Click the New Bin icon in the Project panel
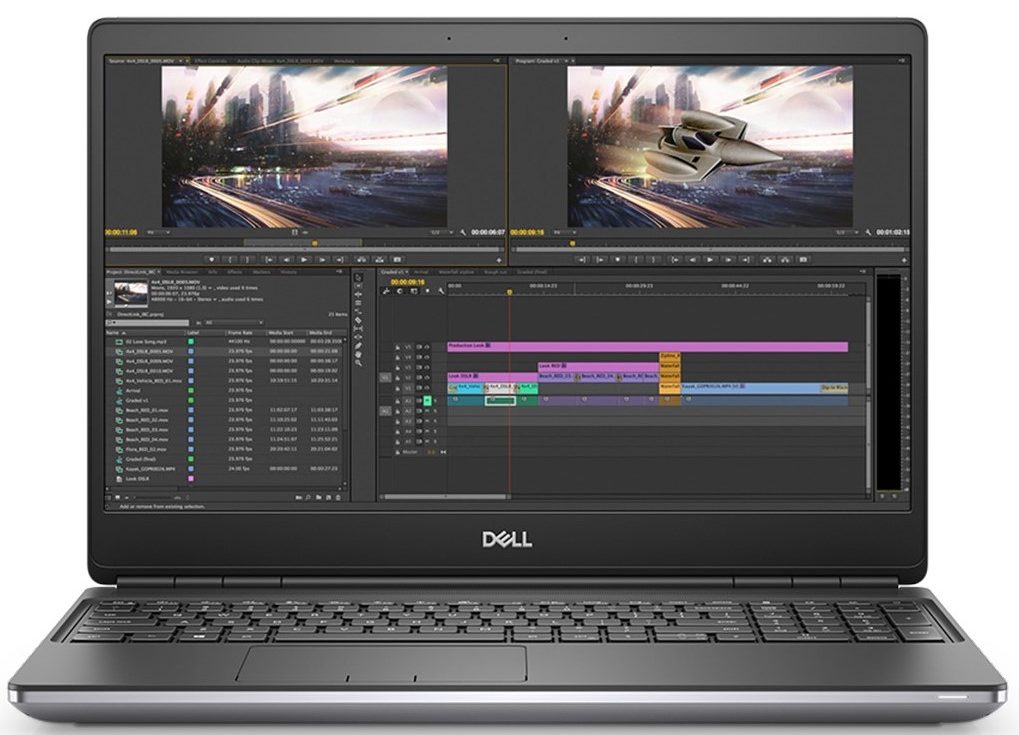The image size is (1019, 735). [319, 497]
